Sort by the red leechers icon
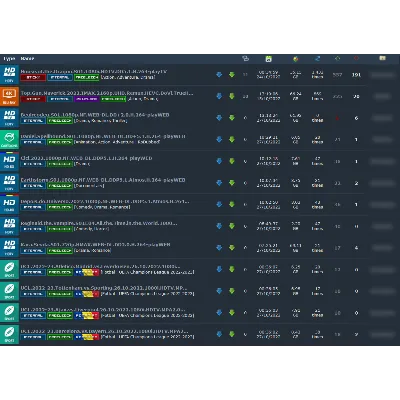Image resolution: width=400 pixels, height=400 pixels. click(x=356, y=59)
